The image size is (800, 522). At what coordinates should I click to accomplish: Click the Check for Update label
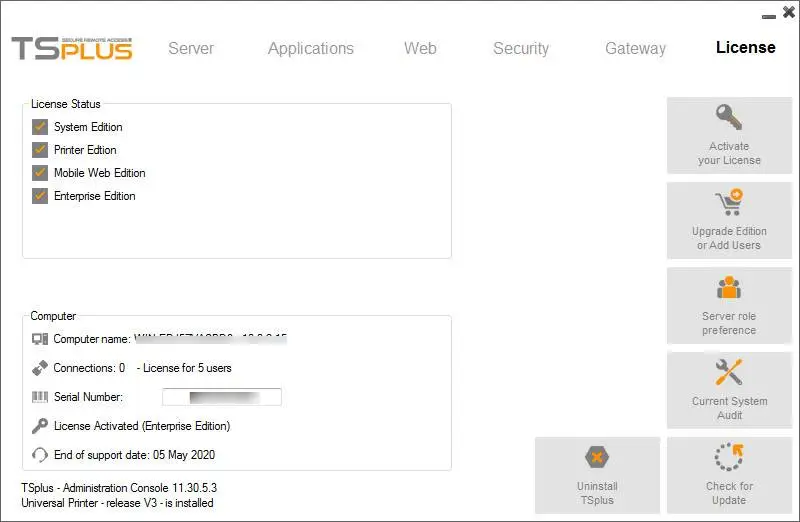coord(729,493)
